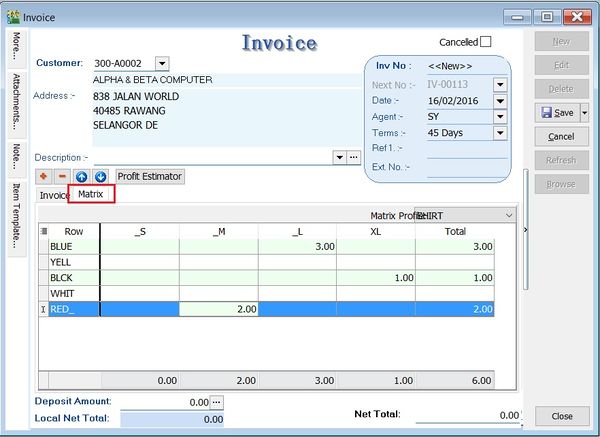Viewport: 600px width, 437px height.
Task: Click the Save button floppy icon
Action: (546, 113)
